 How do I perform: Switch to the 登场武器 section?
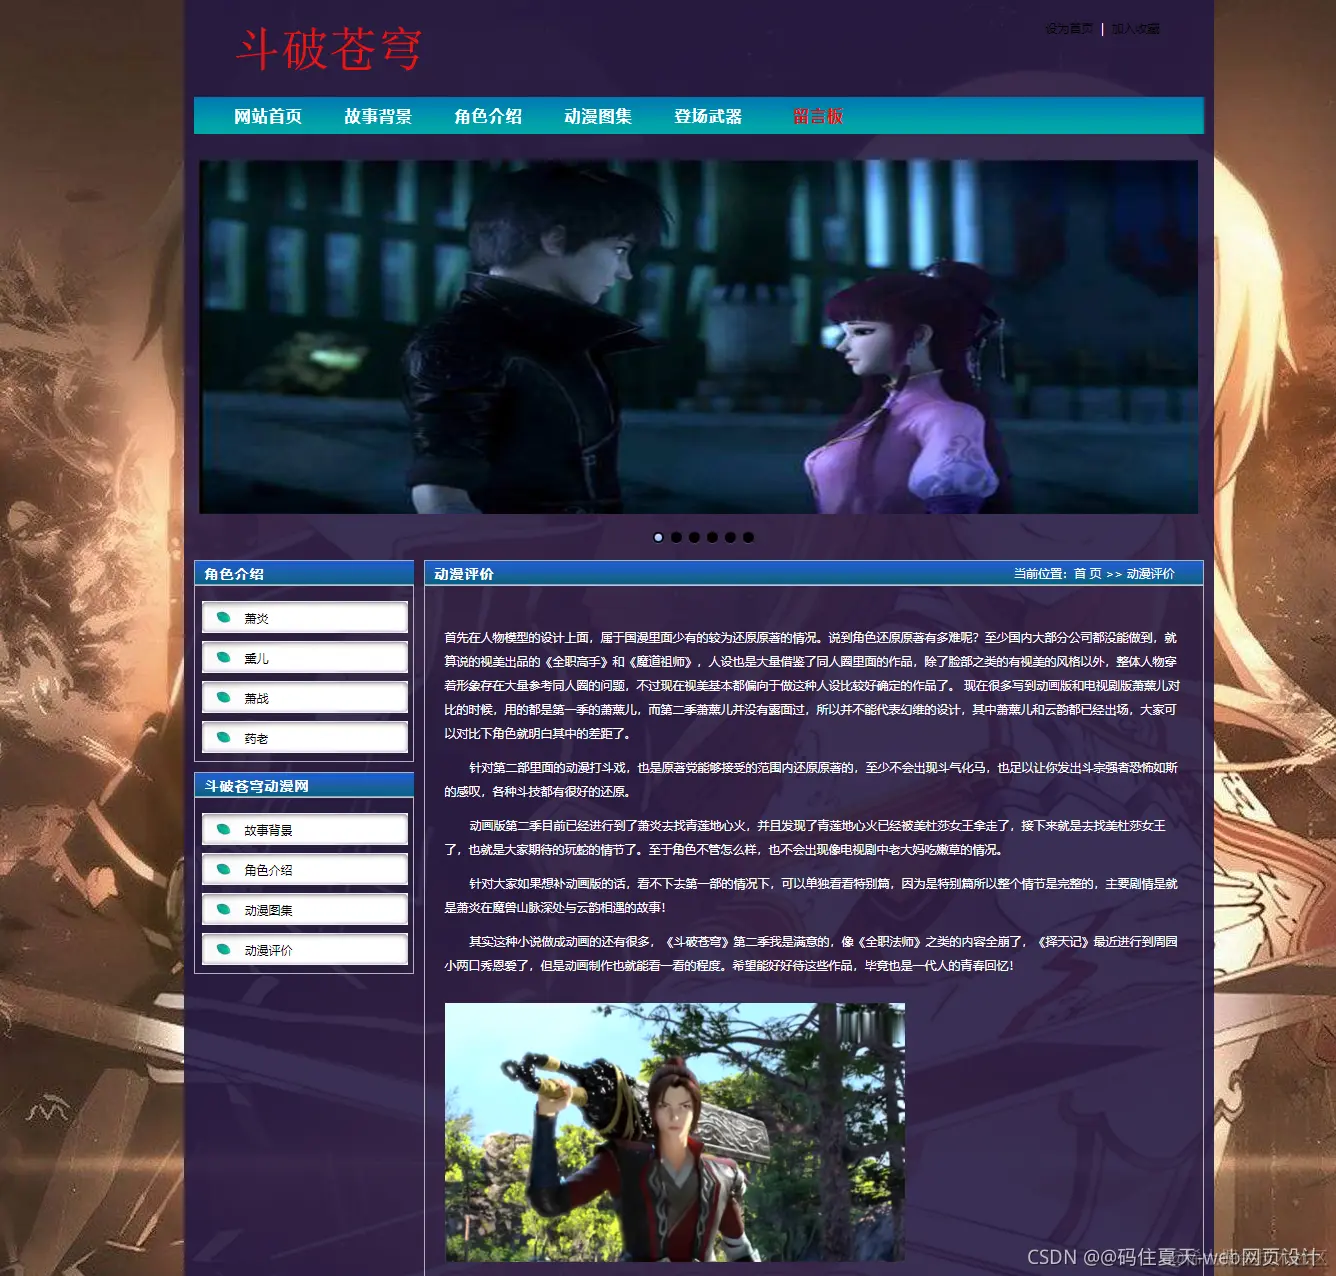tap(709, 115)
